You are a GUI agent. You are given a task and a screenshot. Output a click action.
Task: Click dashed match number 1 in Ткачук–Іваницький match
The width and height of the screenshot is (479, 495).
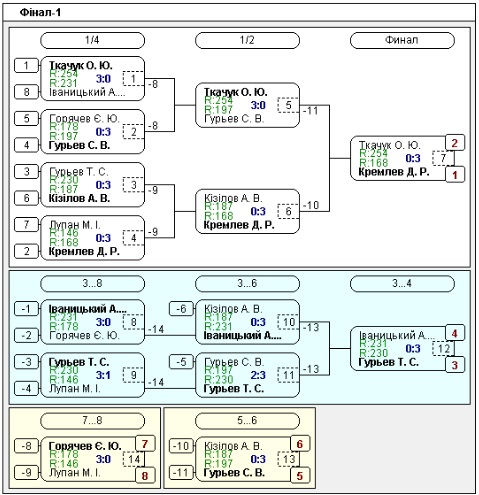point(133,79)
